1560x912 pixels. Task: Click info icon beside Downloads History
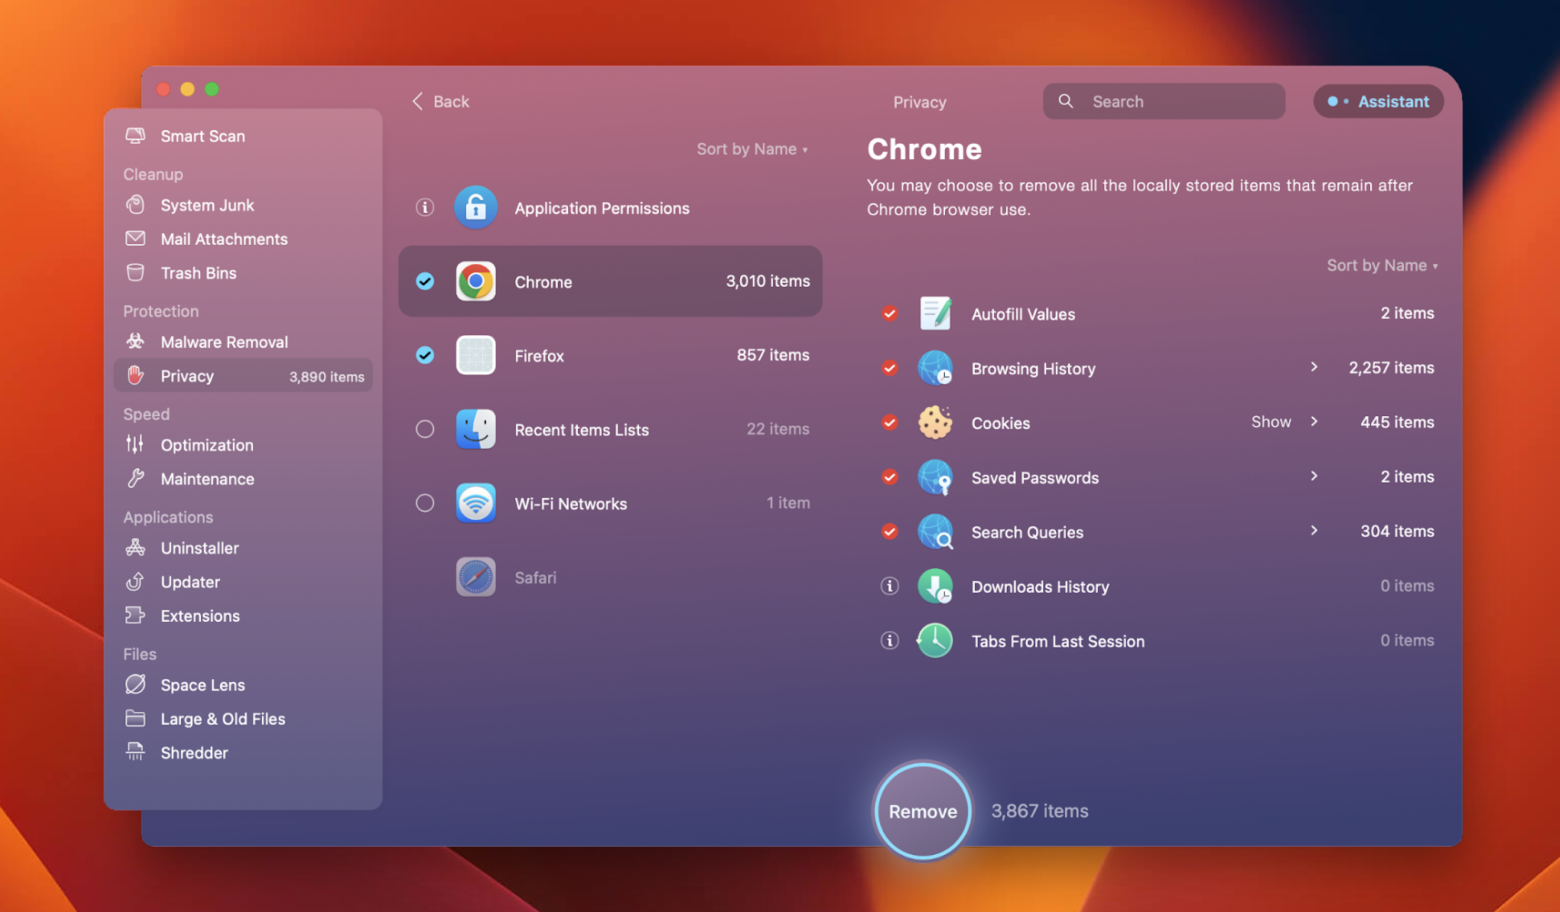tap(889, 586)
